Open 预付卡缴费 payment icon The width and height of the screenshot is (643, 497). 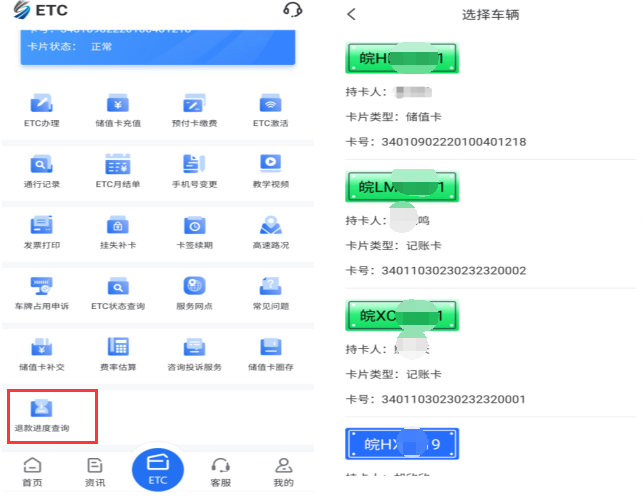pyautogui.click(x=194, y=109)
